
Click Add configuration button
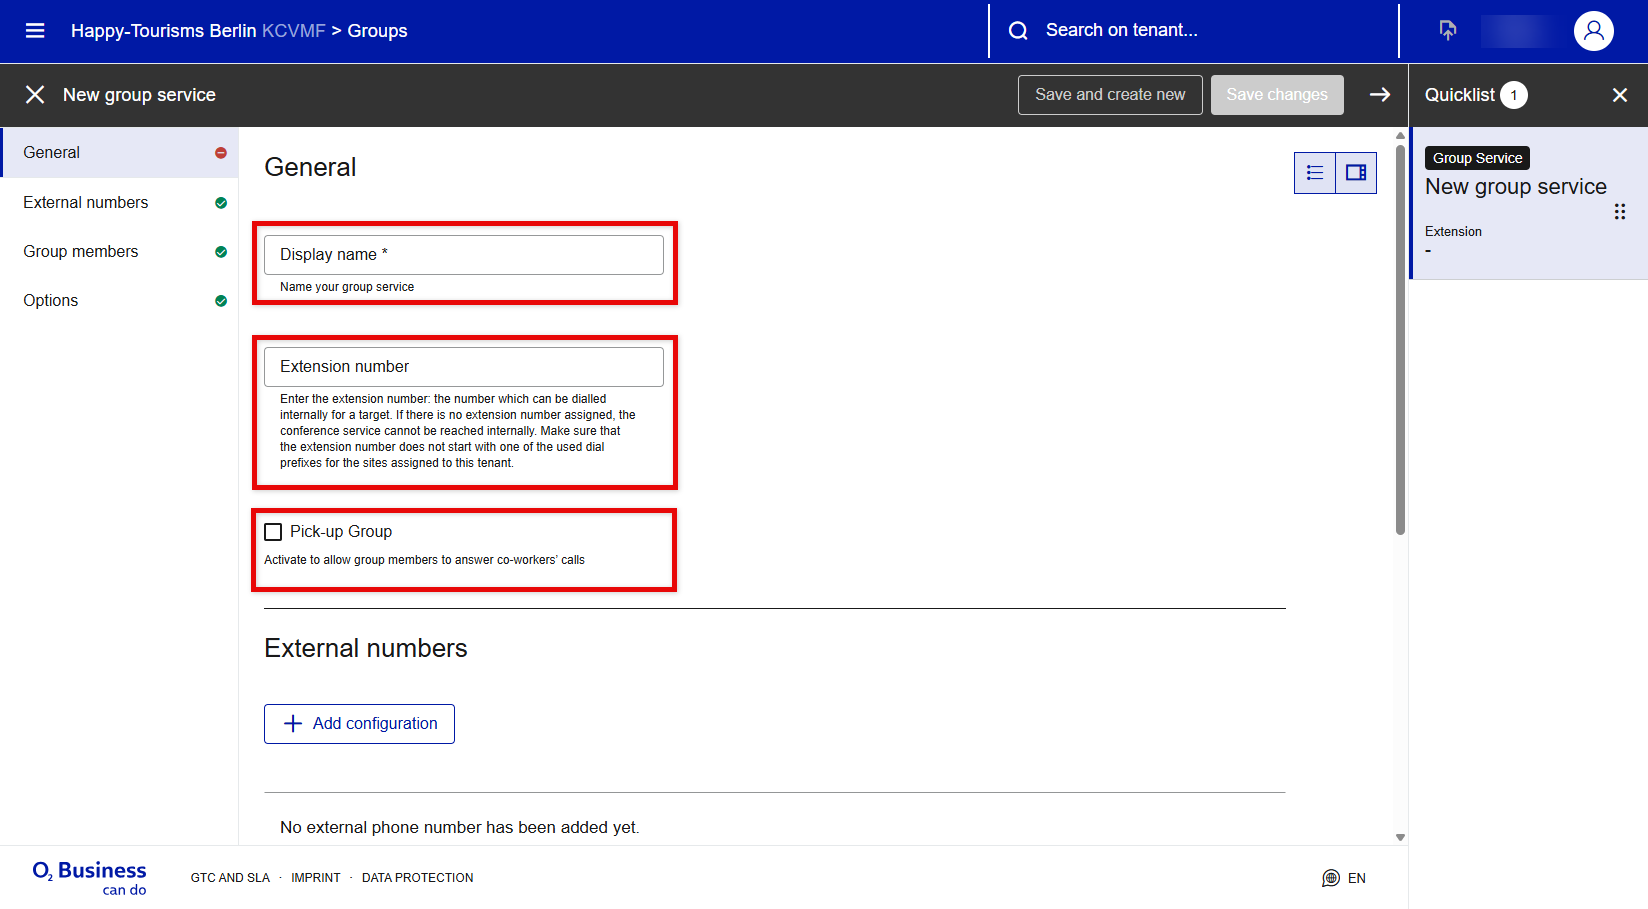(x=359, y=724)
